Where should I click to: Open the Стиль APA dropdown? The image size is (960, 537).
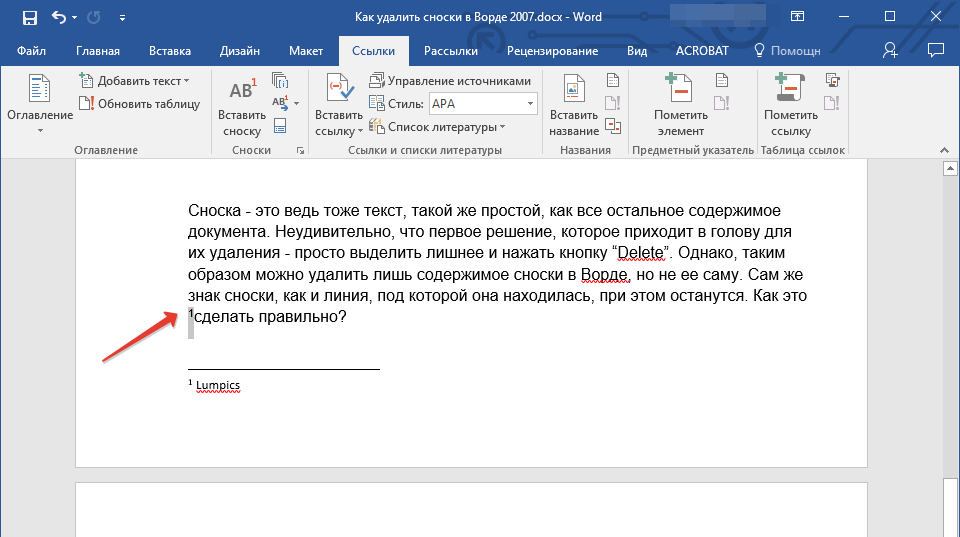[x=530, y=103]
